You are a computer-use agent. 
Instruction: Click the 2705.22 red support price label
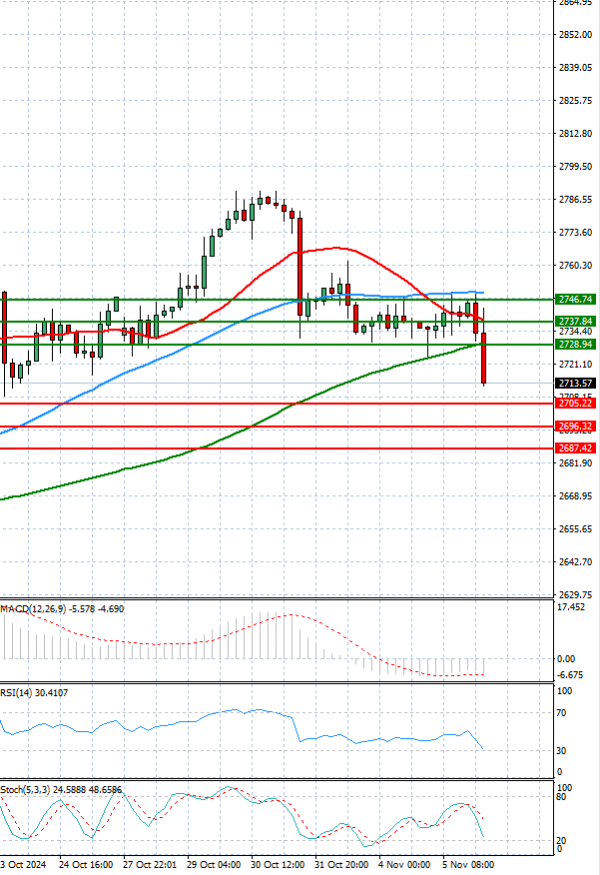point(575,403)
